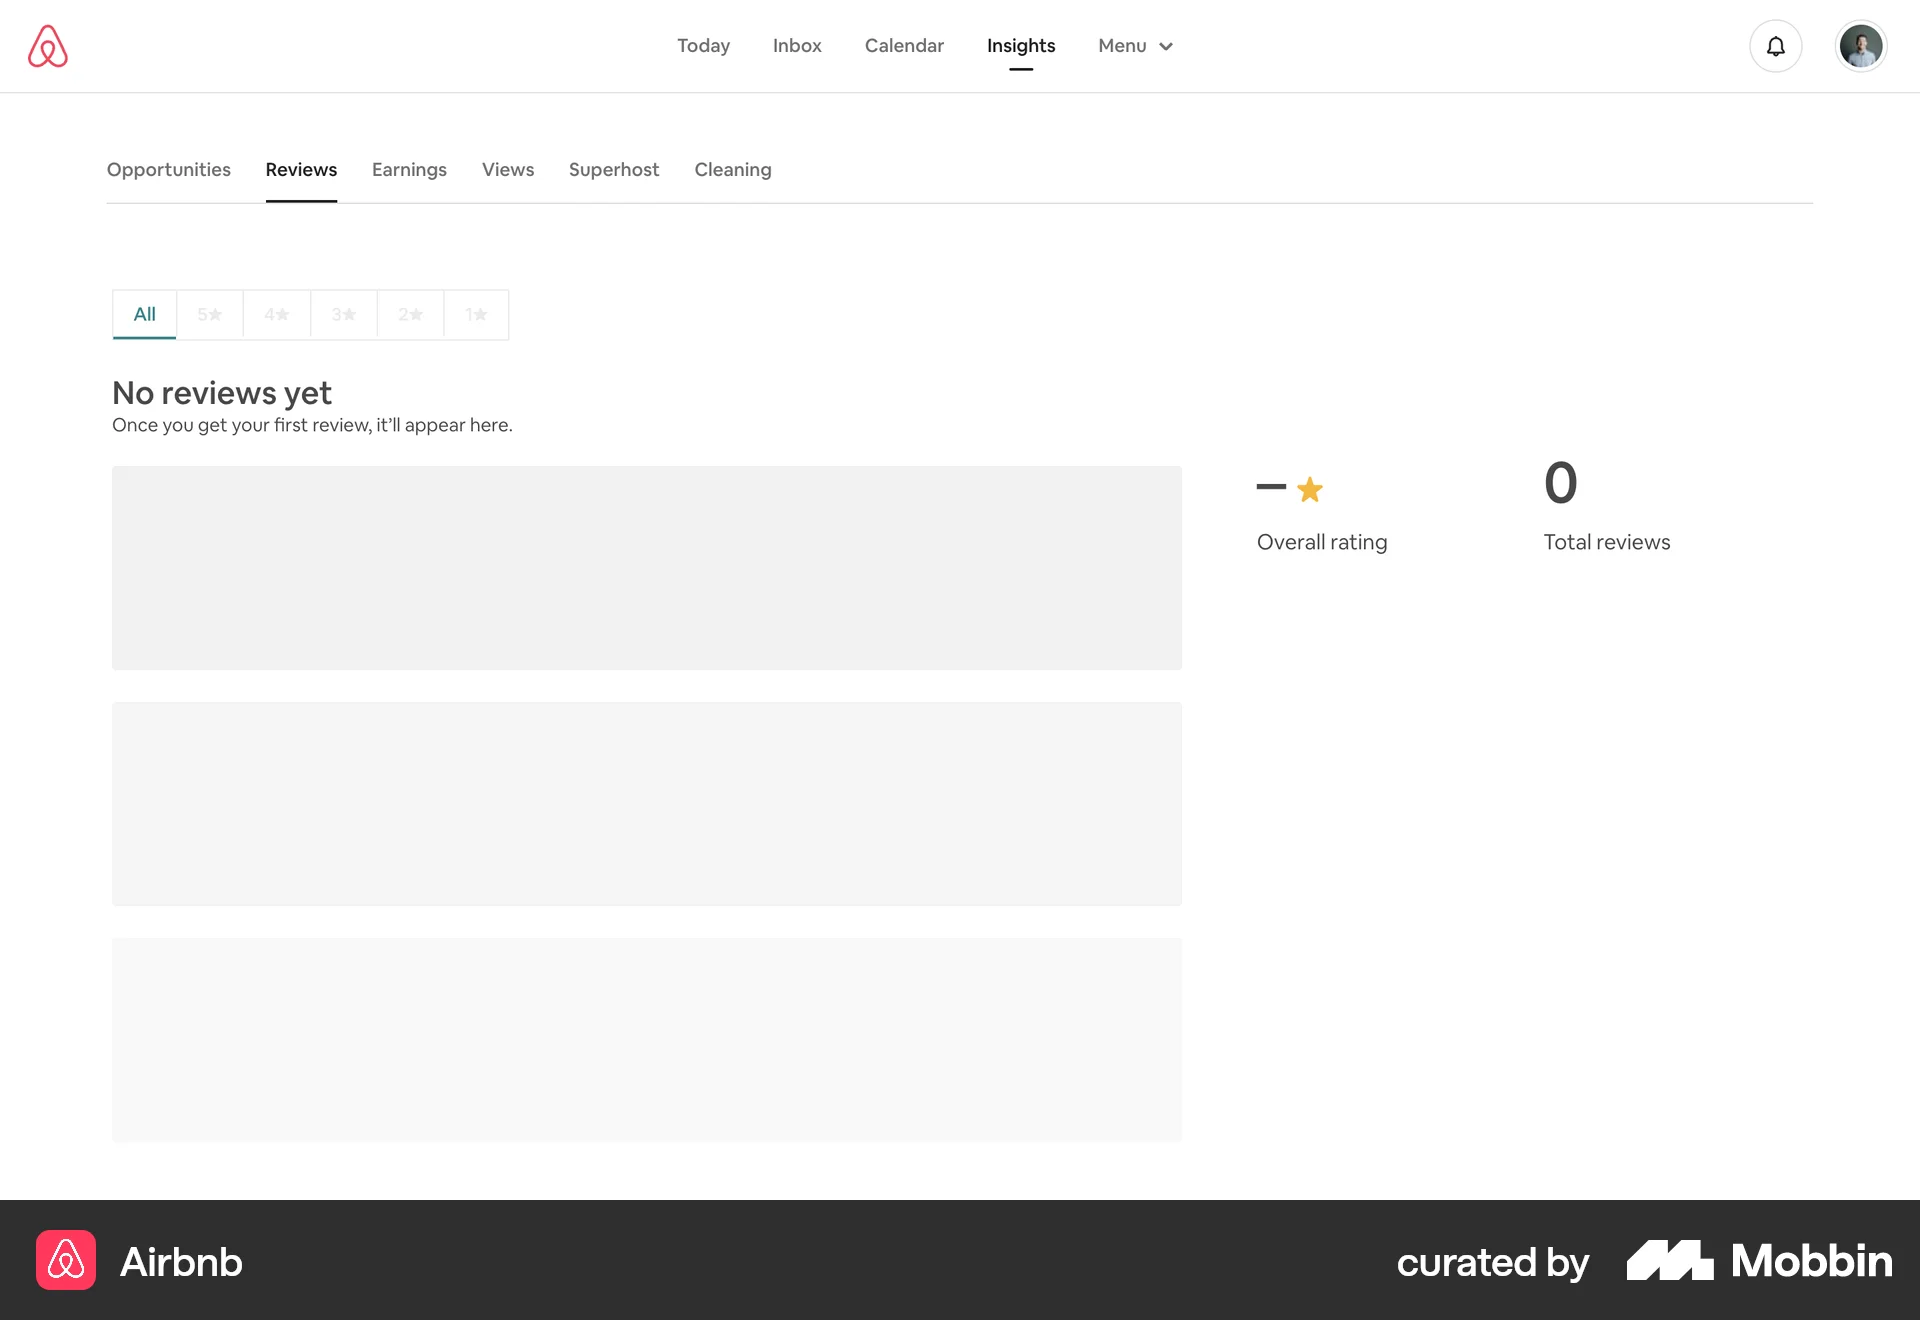Click the Total reviews count of zero

coord(1560,483)
